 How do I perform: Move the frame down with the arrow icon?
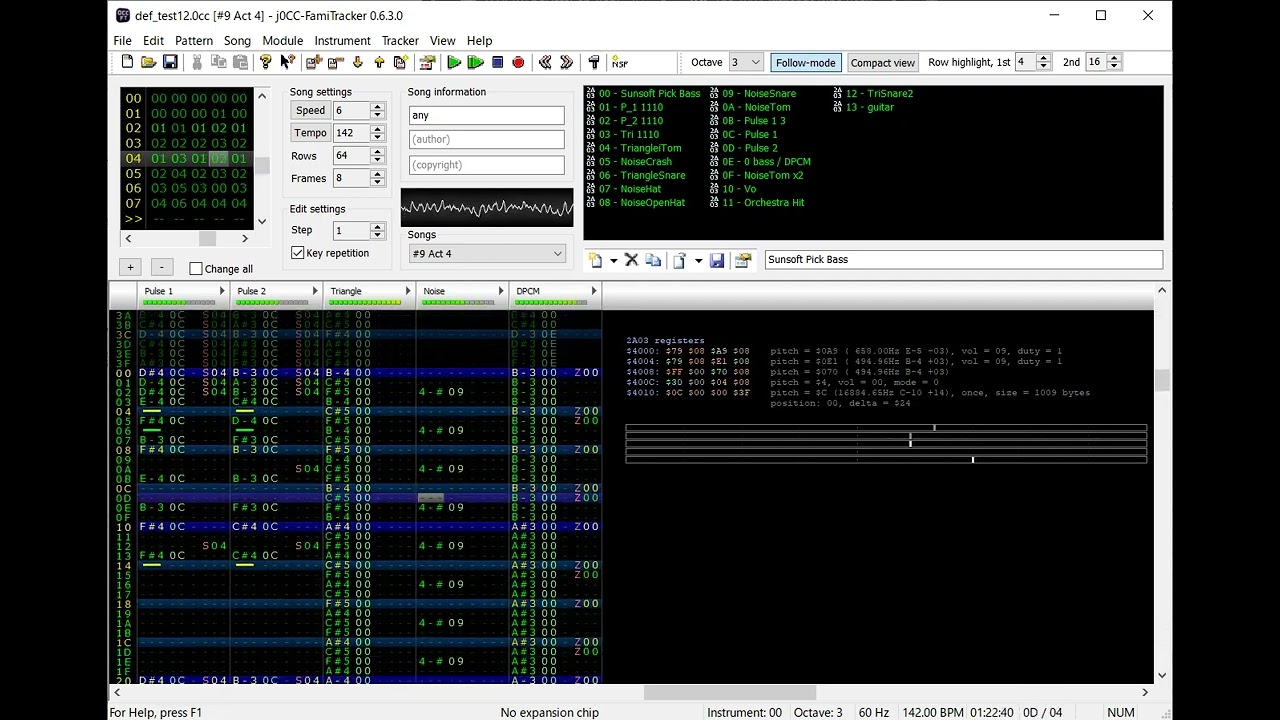357,62
